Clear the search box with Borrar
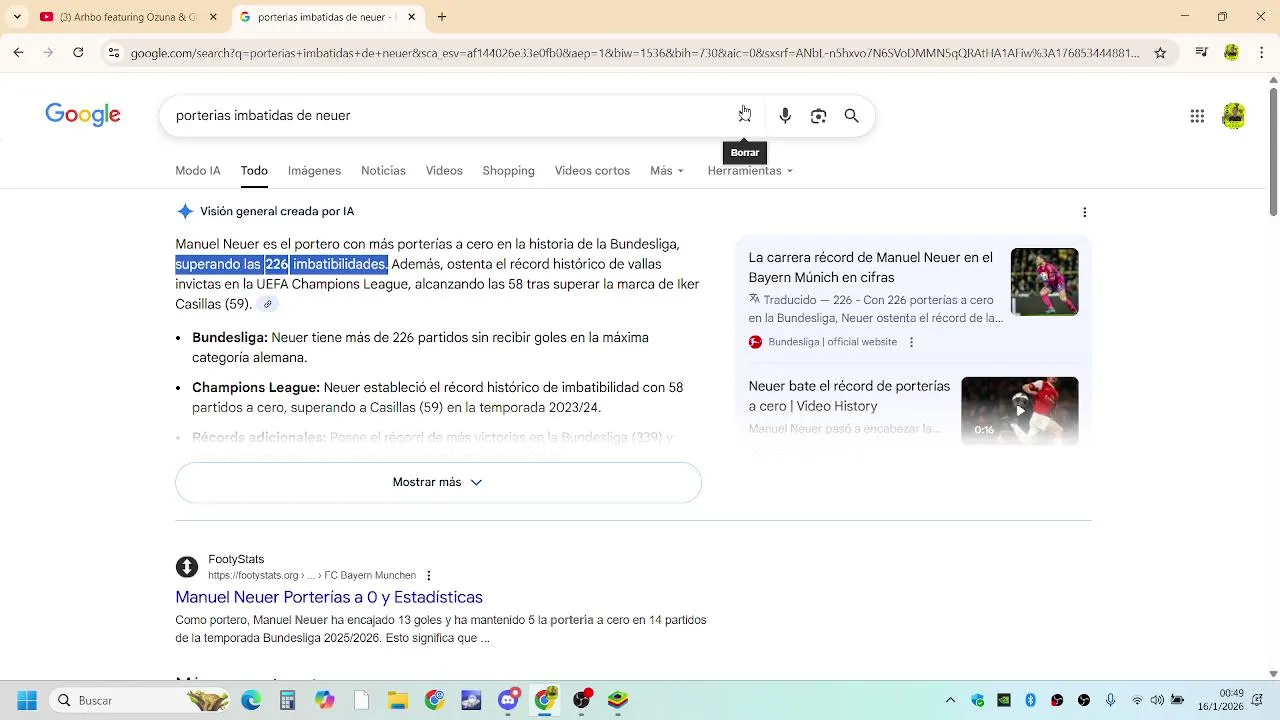Image resolution: width=1280 pixels, height=720 pixels. [745, 116]
